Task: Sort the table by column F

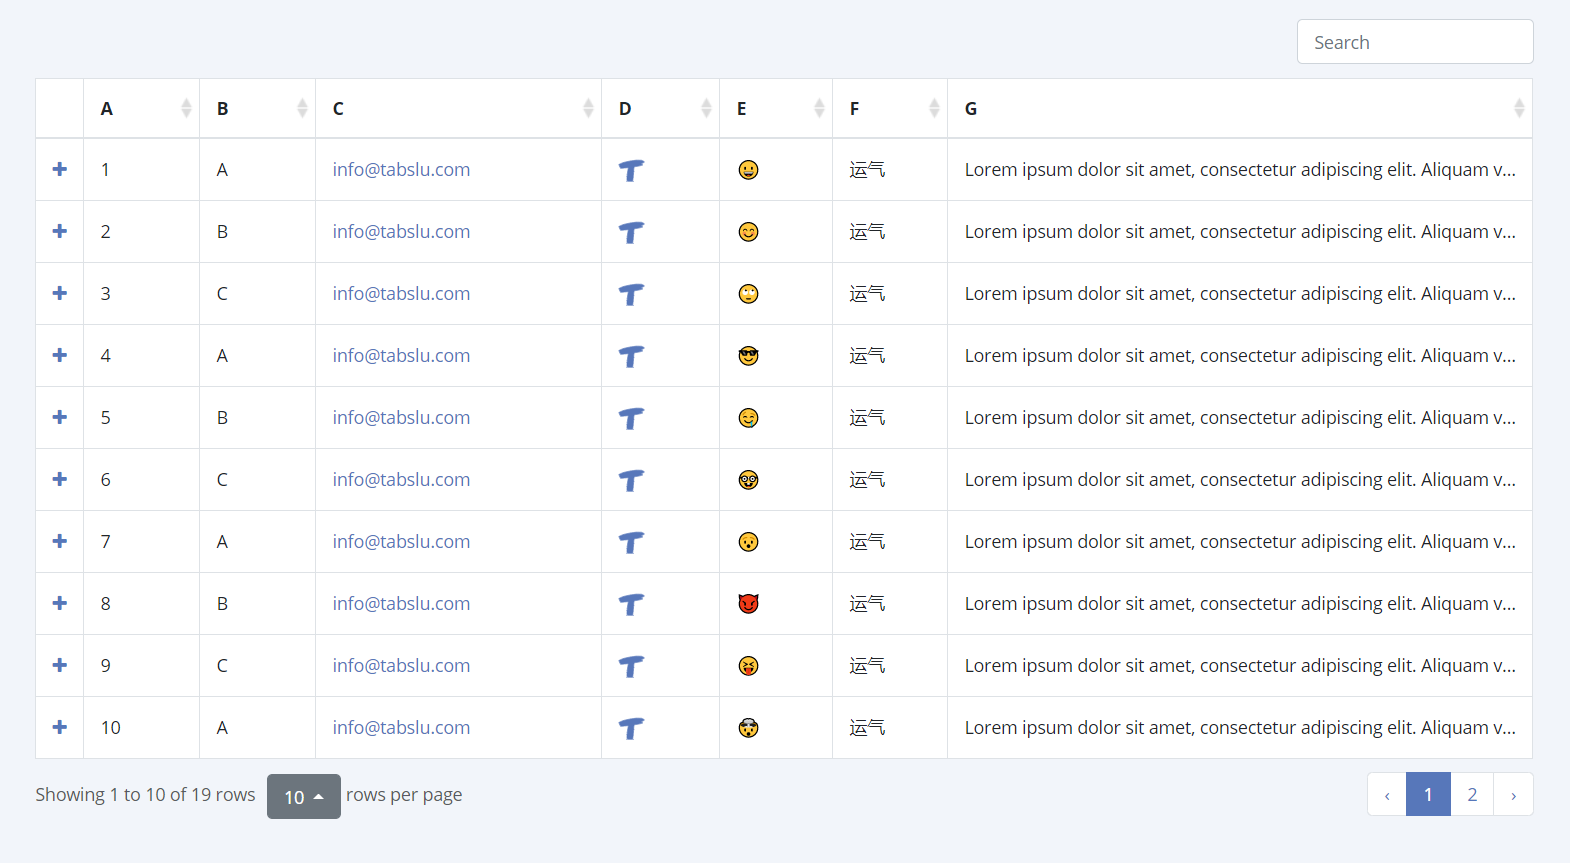Action: point(890,108)
